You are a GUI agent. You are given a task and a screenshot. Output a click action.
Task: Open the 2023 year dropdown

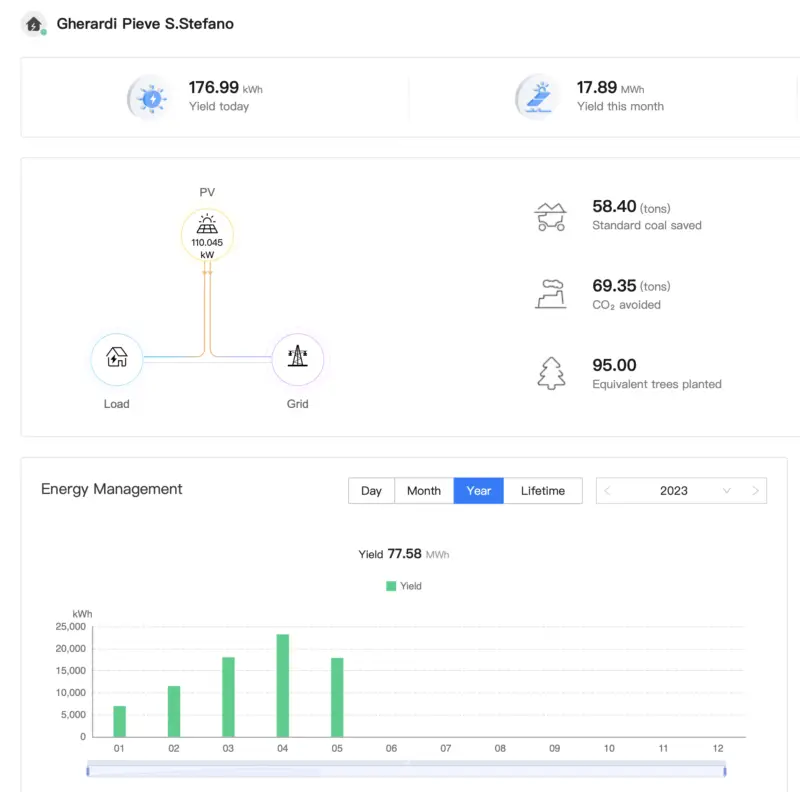681,491
